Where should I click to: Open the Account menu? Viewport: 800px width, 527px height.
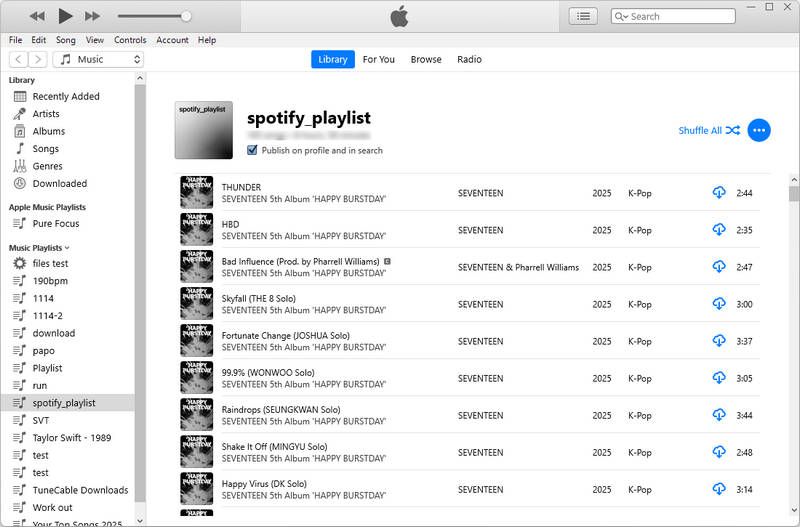[x=172, y=40]
